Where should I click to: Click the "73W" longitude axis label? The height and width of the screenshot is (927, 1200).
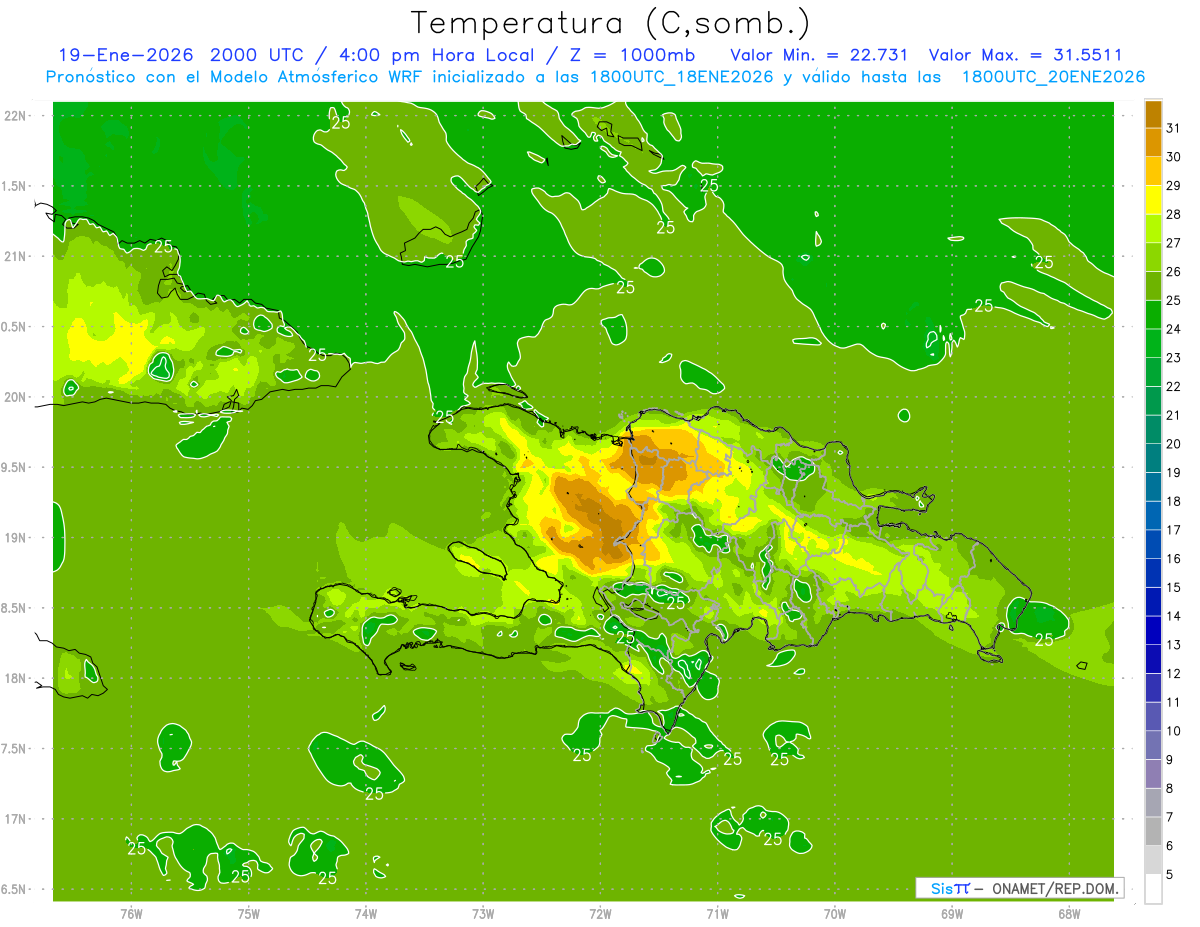[x=483, y=913]
